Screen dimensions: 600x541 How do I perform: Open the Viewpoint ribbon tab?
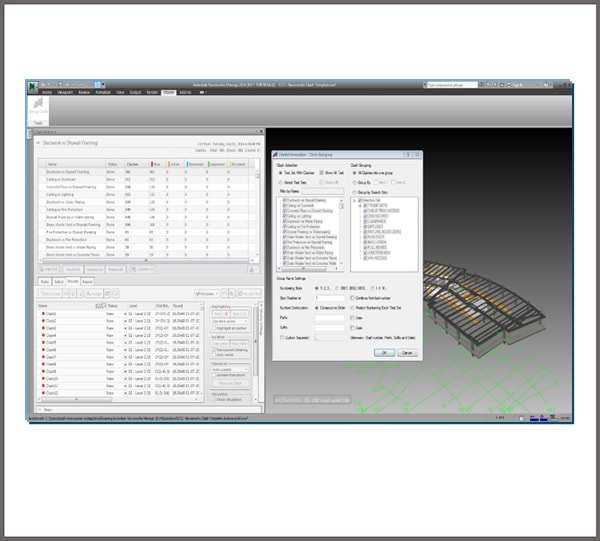[65, 93]
